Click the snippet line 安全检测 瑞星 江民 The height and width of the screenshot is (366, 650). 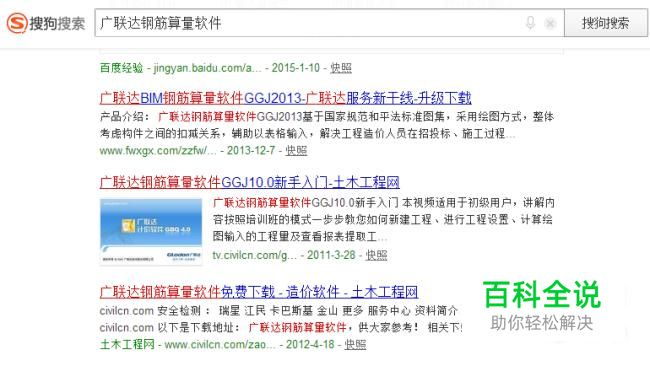click(279, 310)
